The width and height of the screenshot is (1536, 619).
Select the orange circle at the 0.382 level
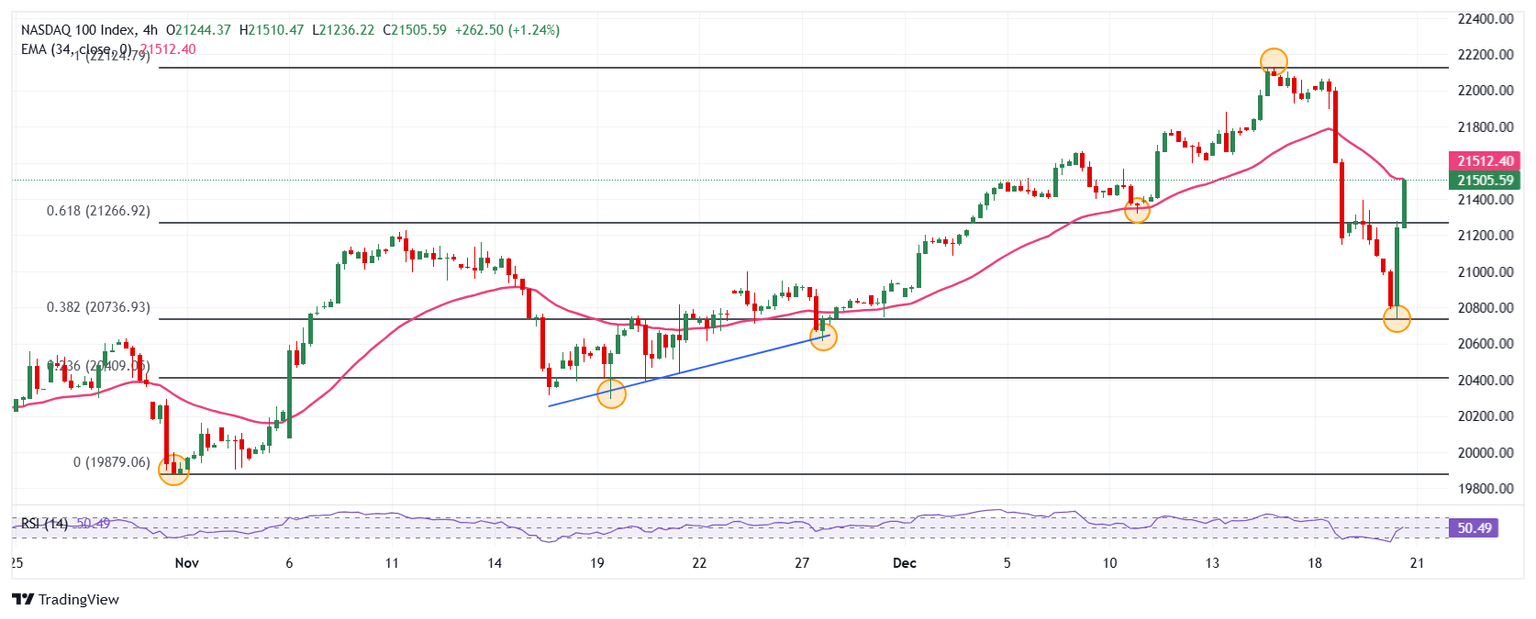[1396, 319]
